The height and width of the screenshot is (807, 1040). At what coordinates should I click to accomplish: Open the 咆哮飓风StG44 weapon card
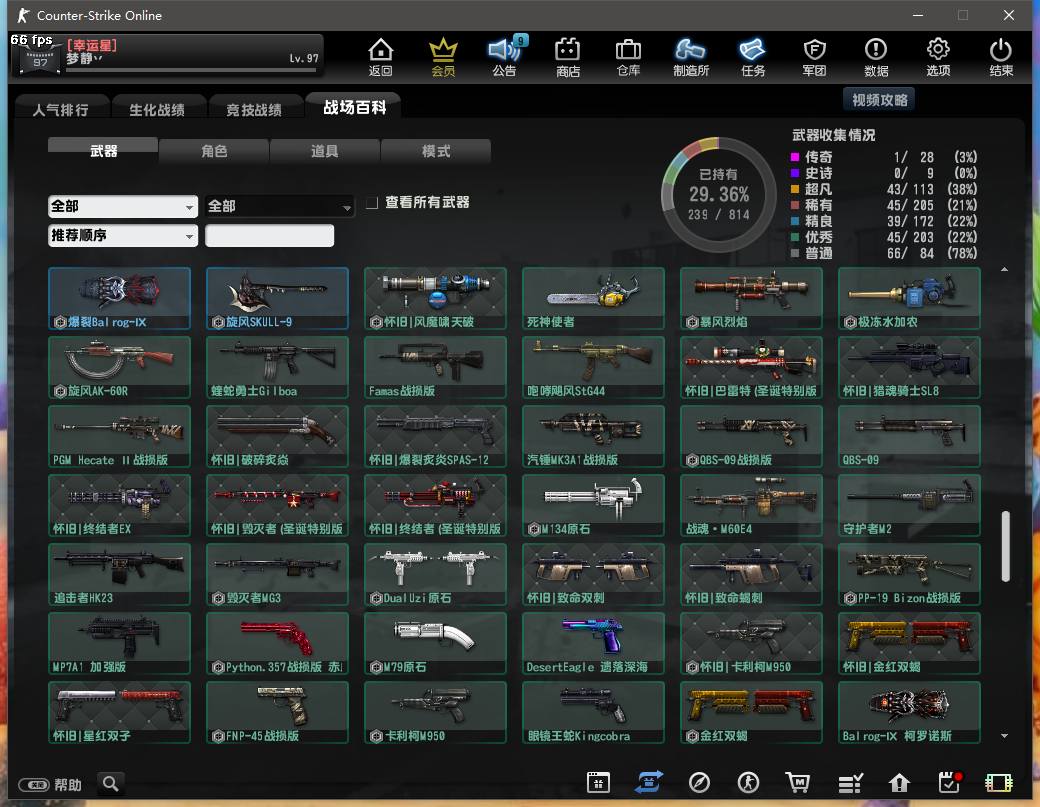click(x=593, y=367)
